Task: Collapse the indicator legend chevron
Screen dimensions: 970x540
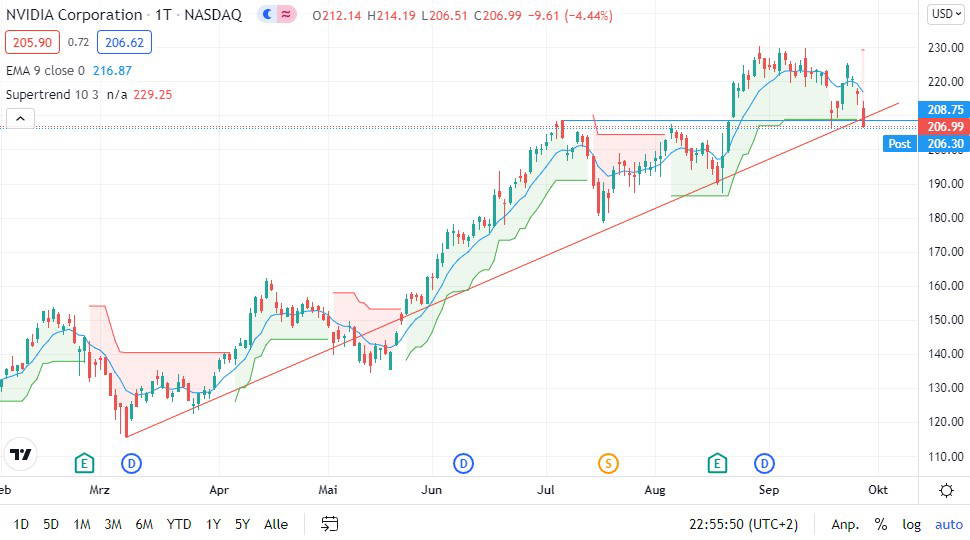Action: pyautogui.click(x=20, y=118)
